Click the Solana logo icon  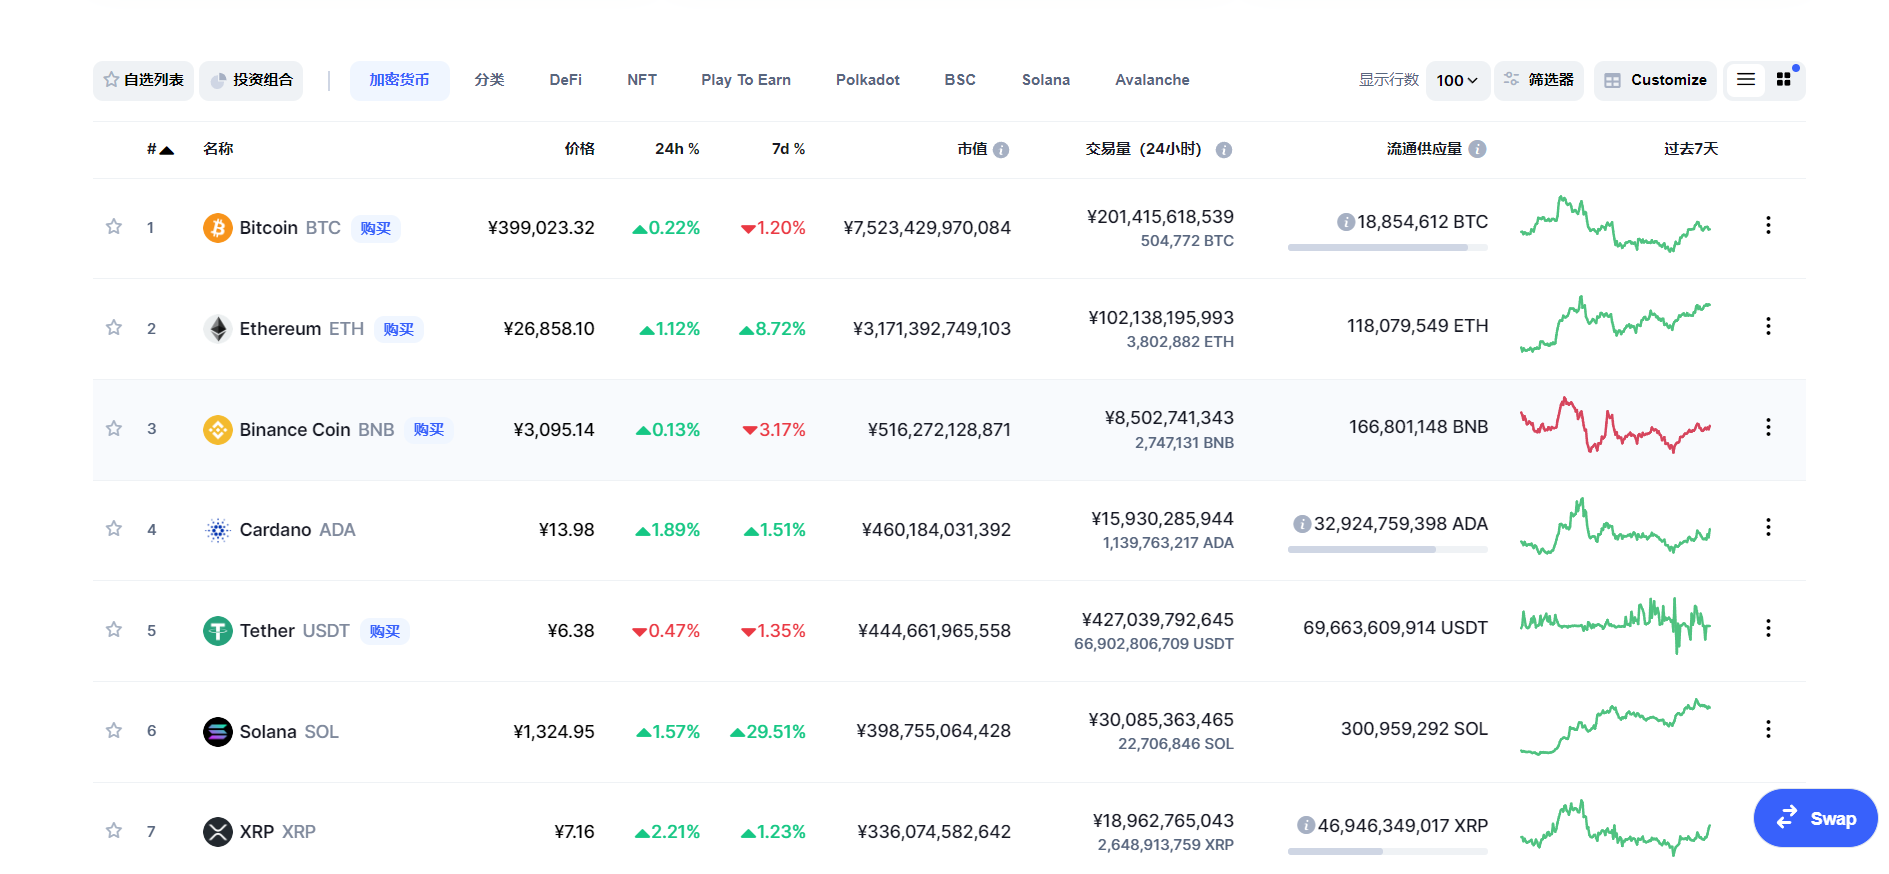coord(217,732)
